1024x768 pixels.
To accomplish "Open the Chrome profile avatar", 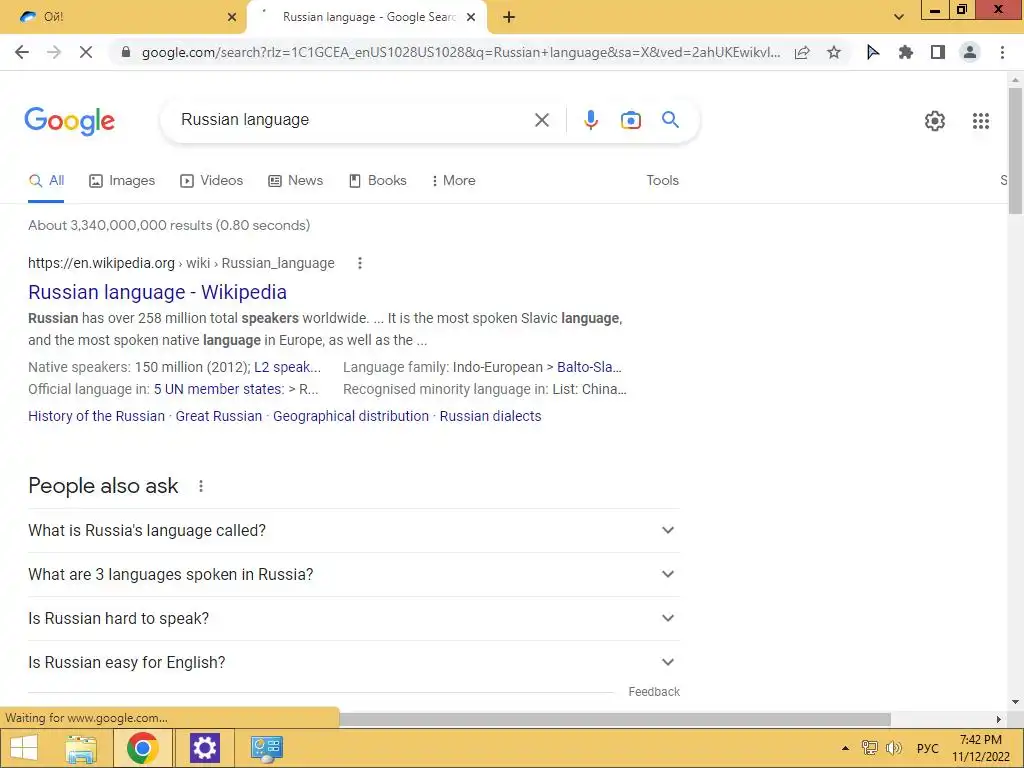I will tap(970, 52).
